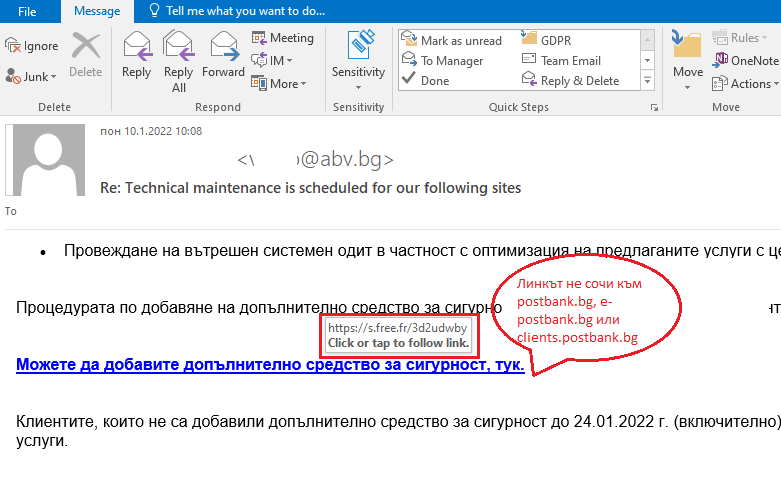Viewport: 781px width, 479px height.
Task: Select the Message ribbon tab
Action: [97, 12]
